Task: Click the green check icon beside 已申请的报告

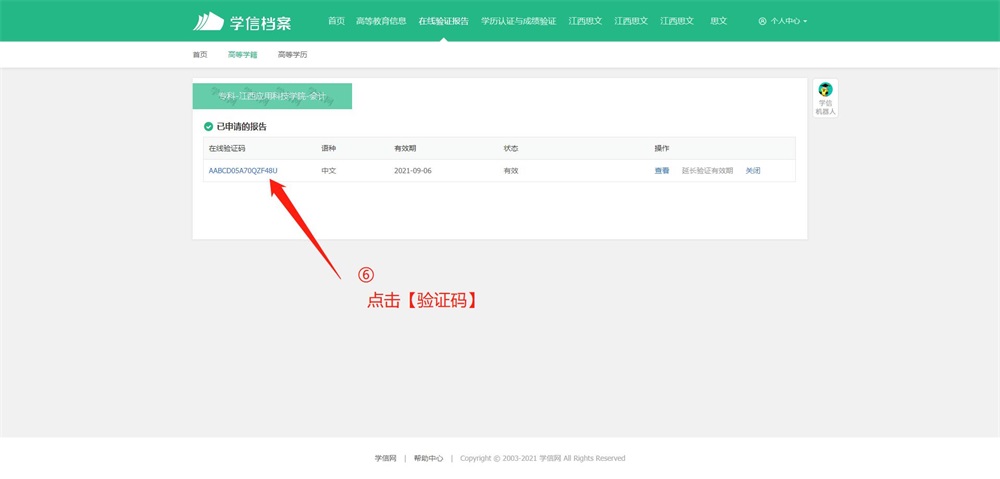Action: point(208,127)
